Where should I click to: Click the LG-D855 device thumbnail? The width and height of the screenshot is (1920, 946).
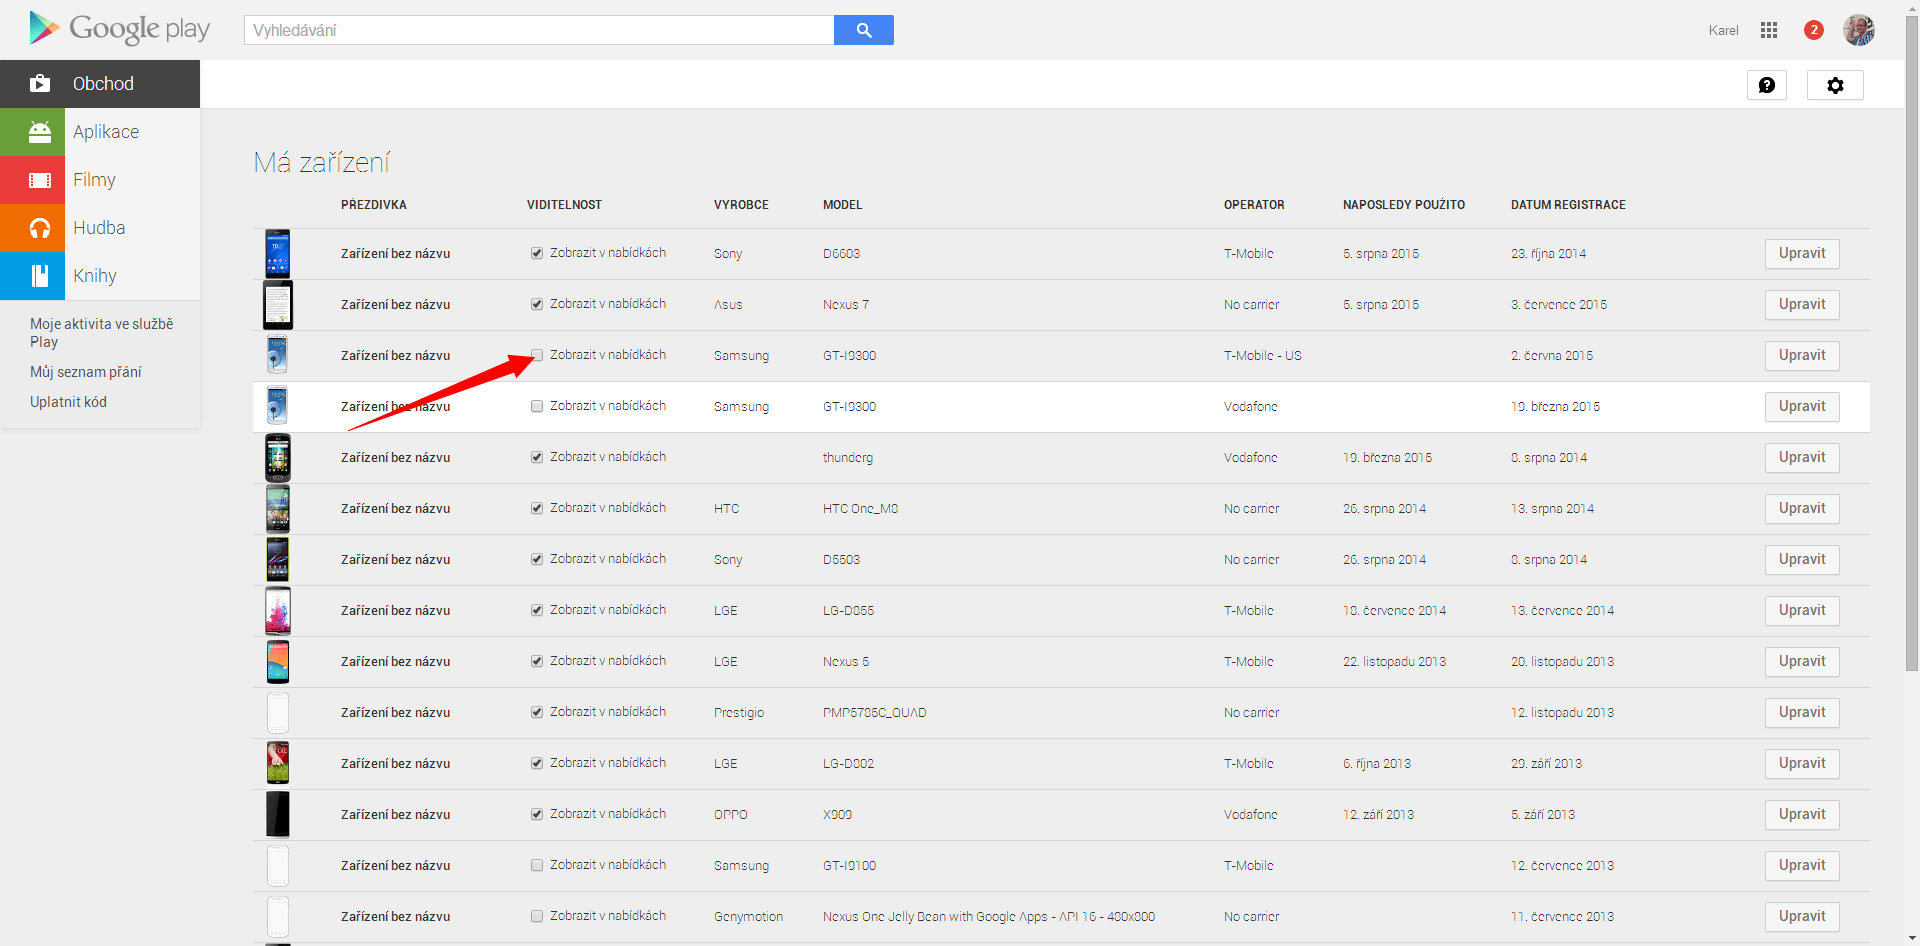278,611
